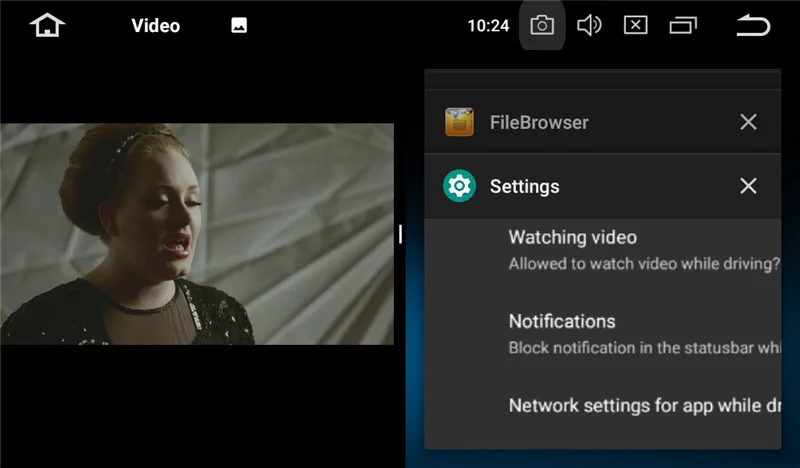
Task: Select the Video title label
Action: (x=156, y=26)
